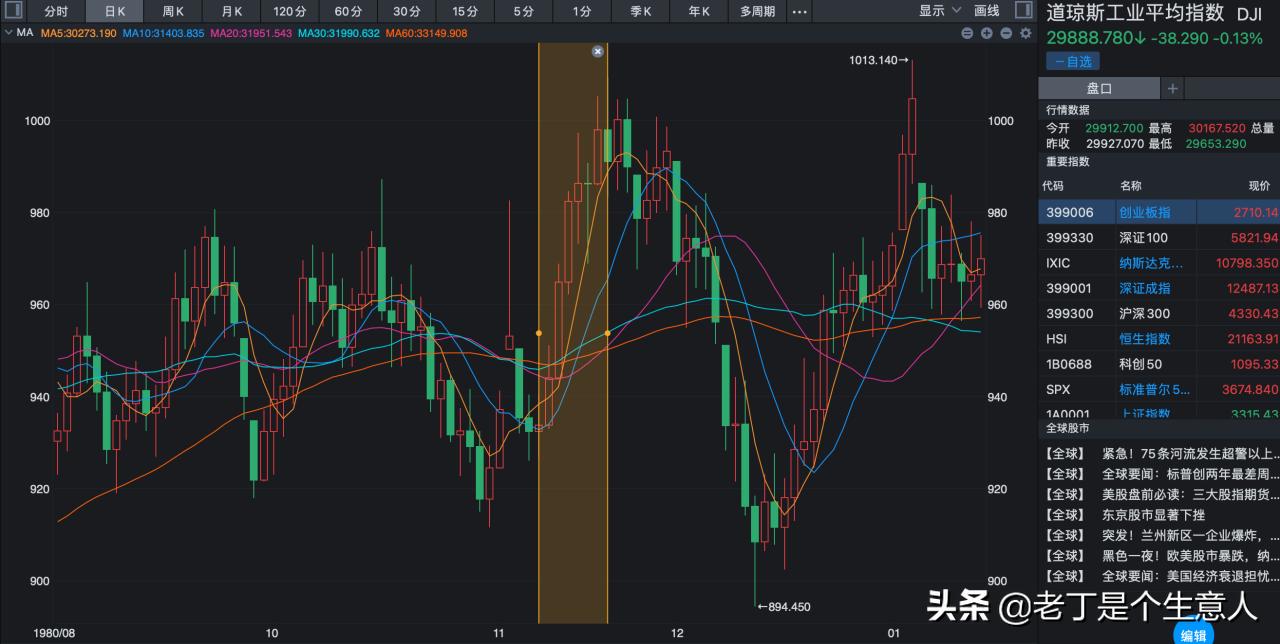Select the 分时 intraday tab
The height and width of the screenshot is (644, 1280).
(56, 11)
